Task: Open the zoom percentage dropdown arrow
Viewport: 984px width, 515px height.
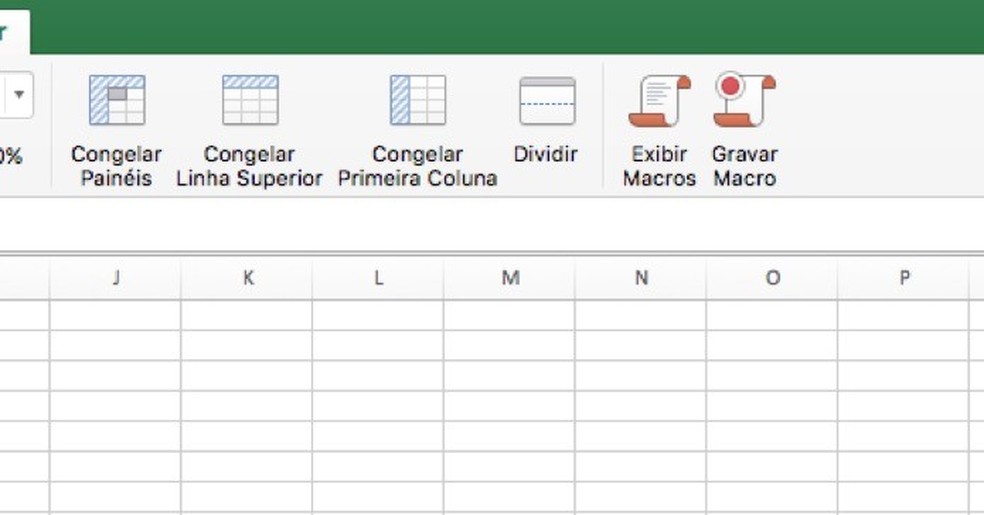Action: 18,98
